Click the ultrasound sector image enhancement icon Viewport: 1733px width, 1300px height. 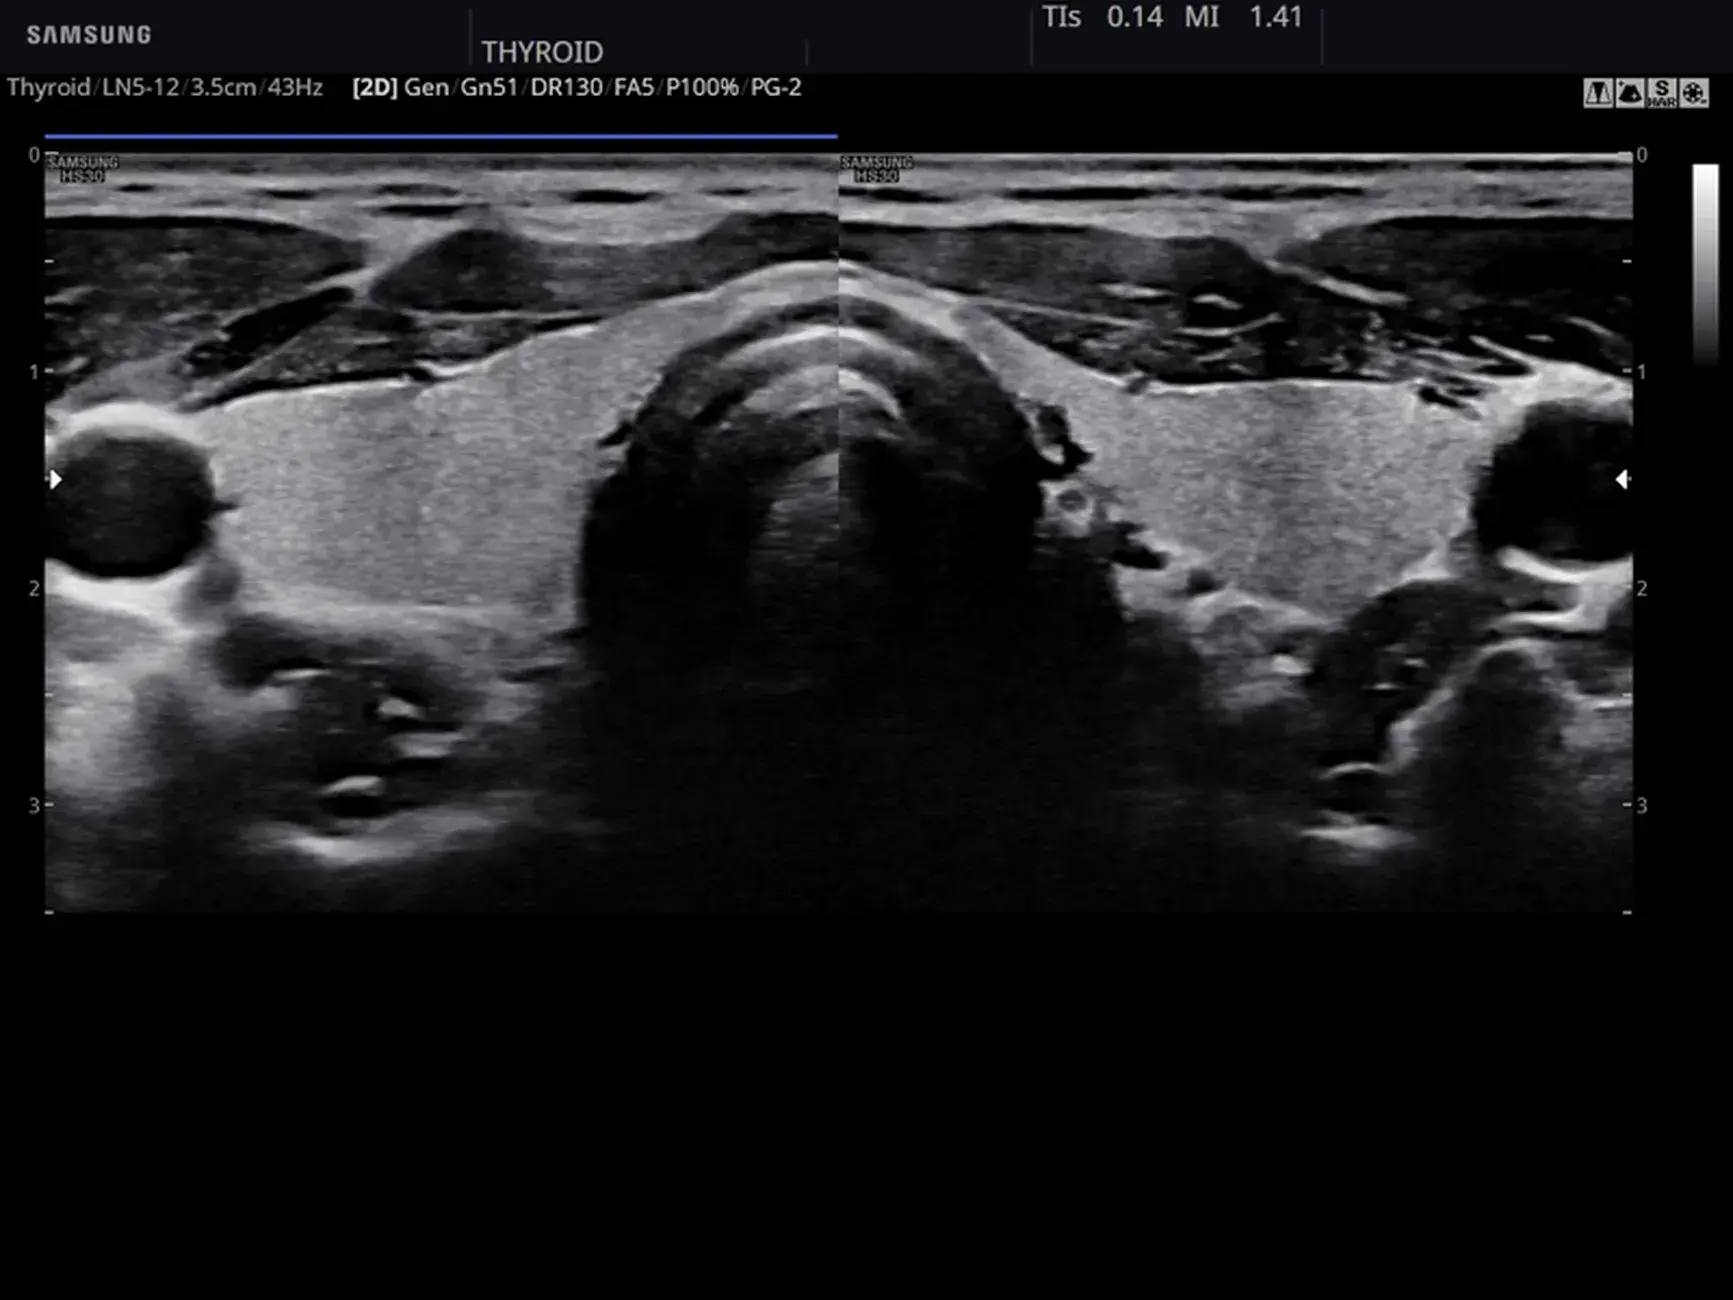[x=1629, y=93]
